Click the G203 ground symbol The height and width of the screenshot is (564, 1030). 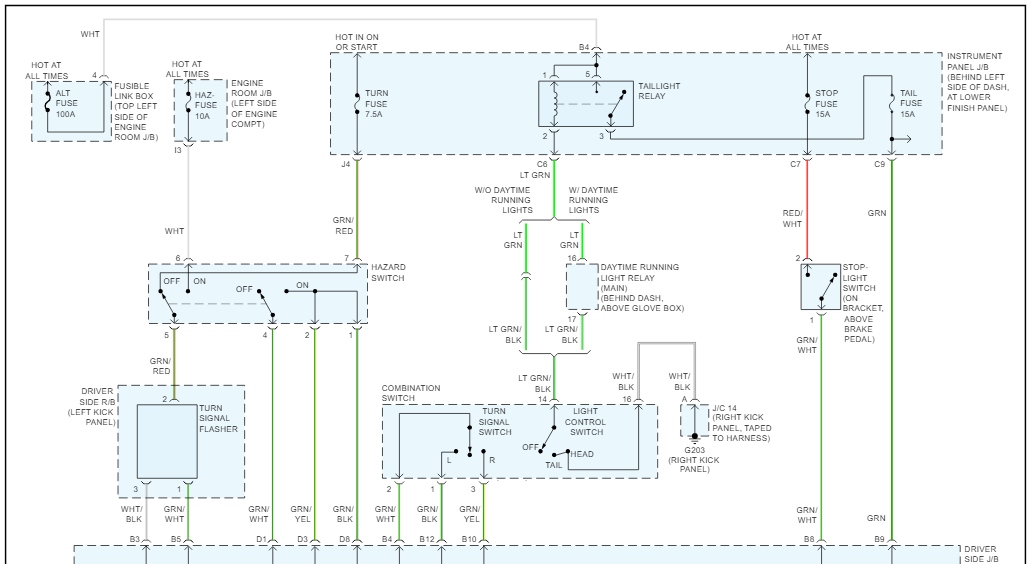[x=694, y=437]
